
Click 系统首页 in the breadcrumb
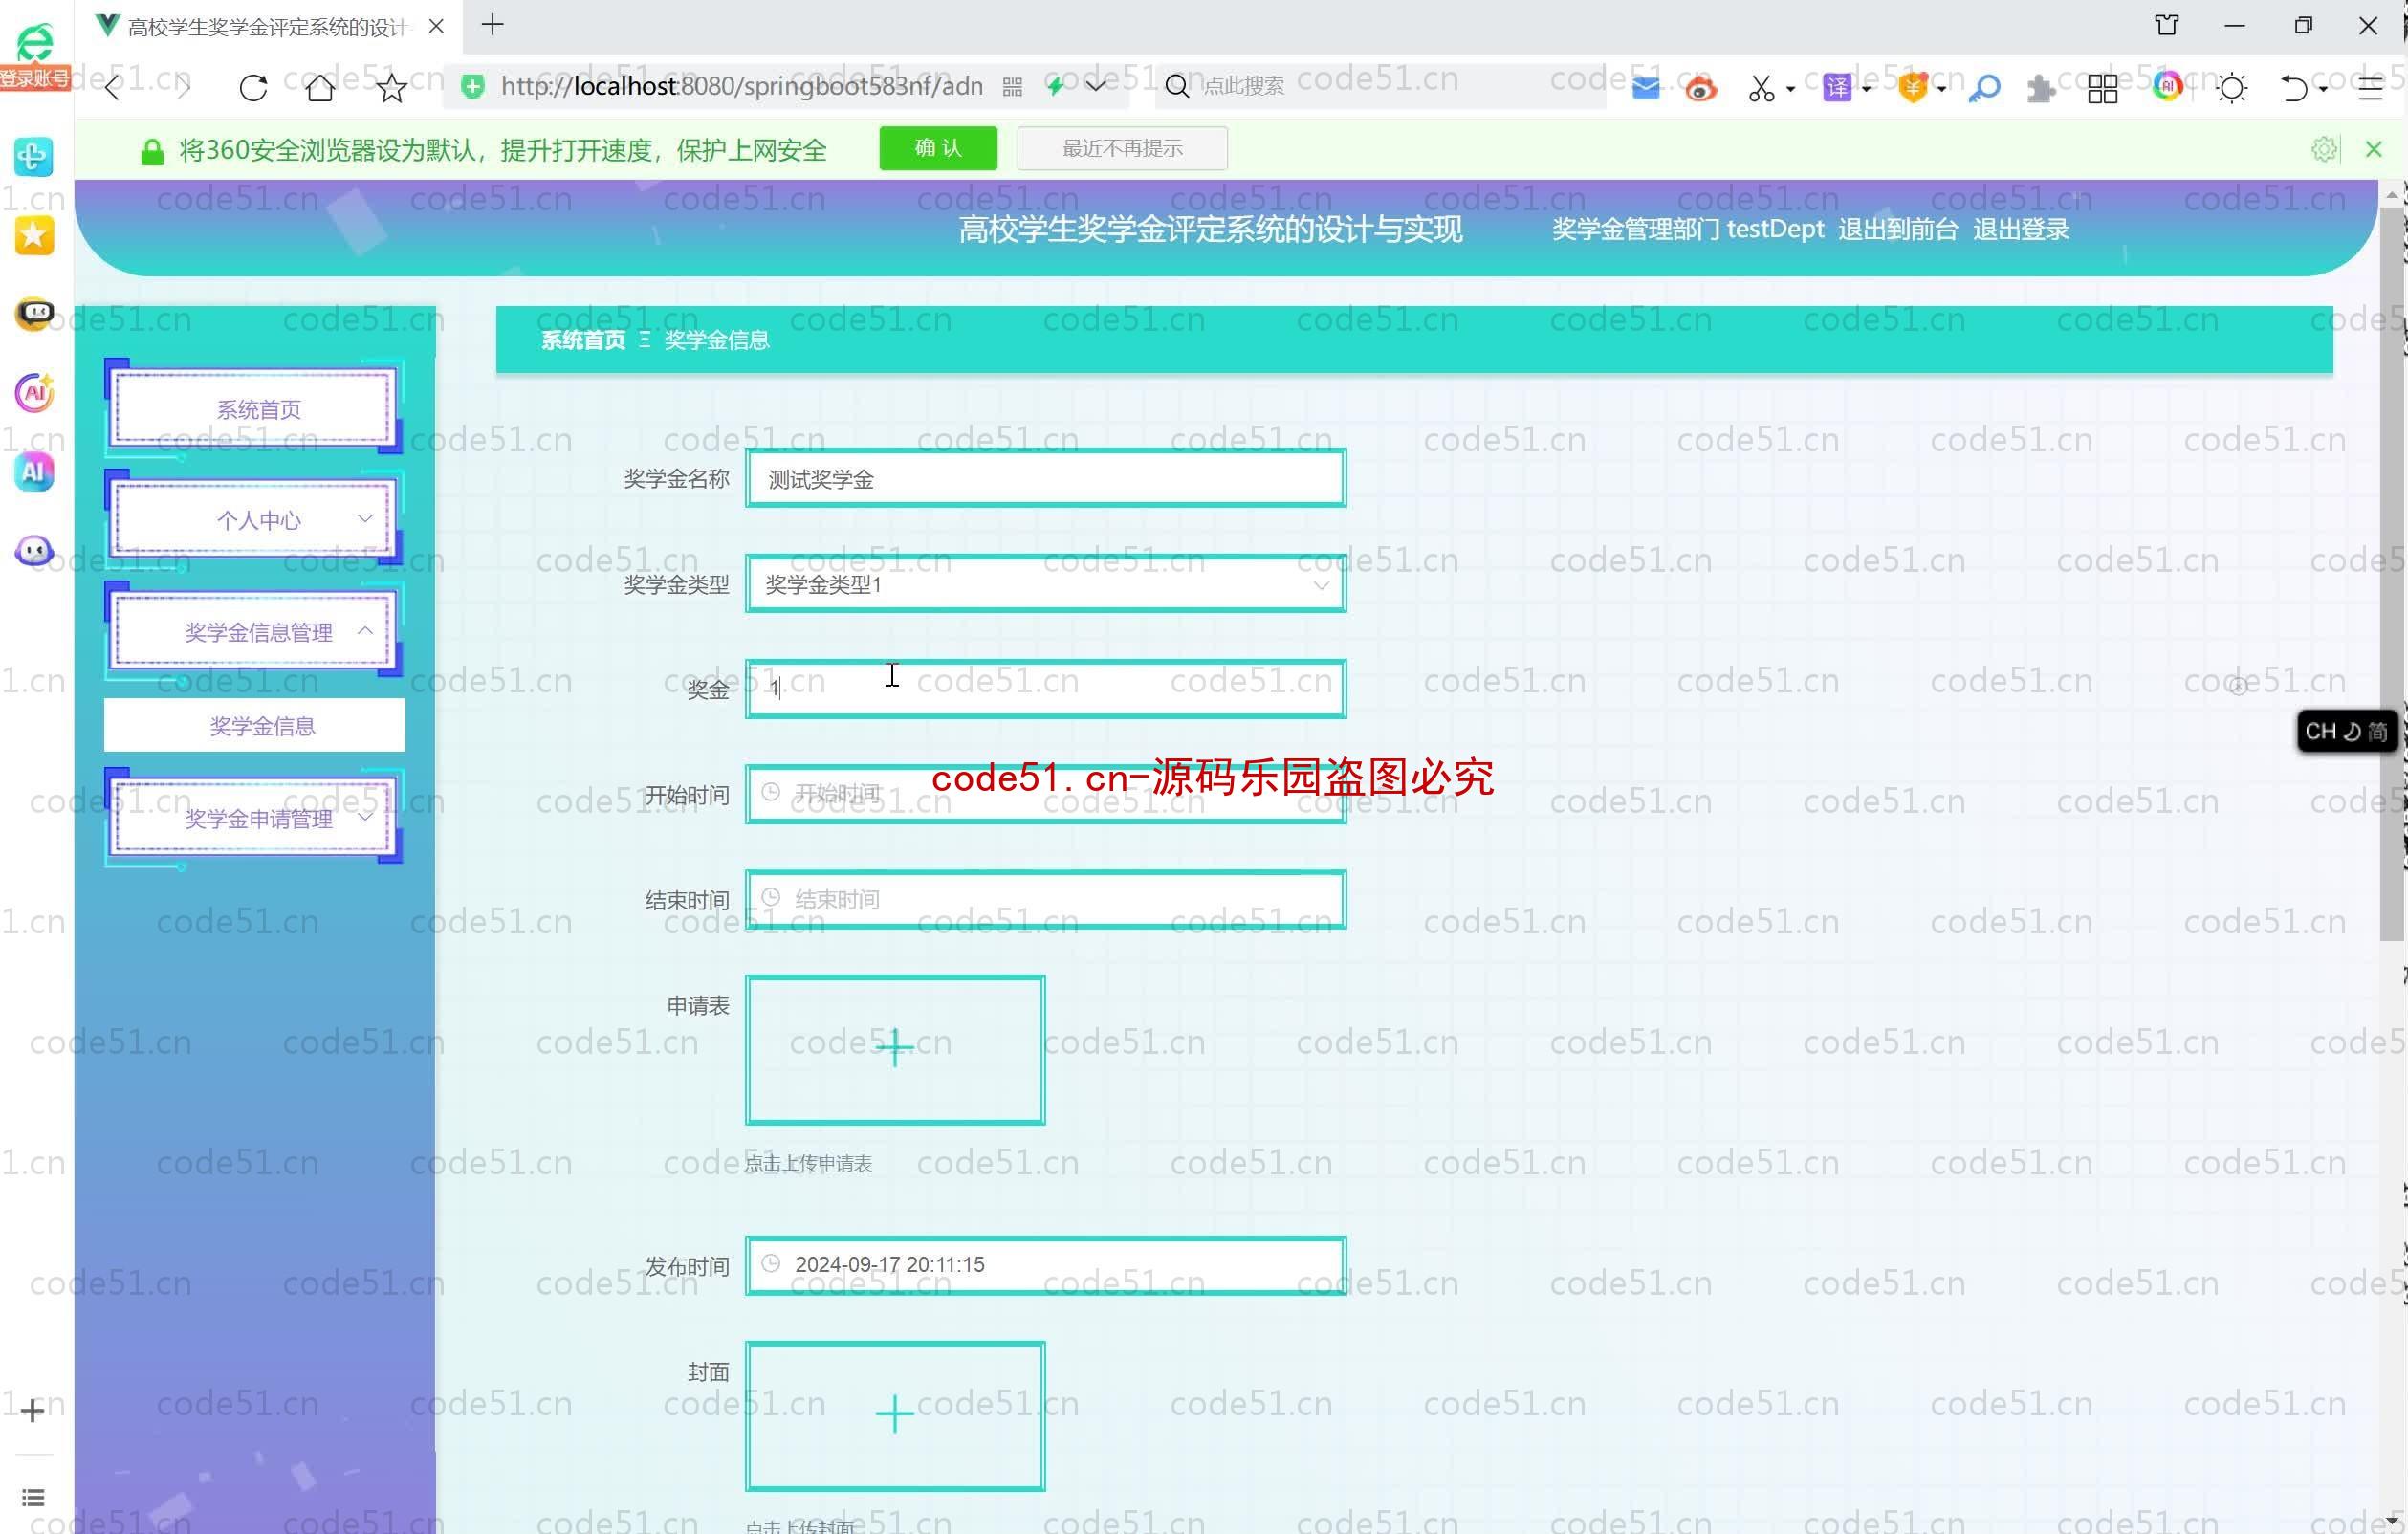583,340
